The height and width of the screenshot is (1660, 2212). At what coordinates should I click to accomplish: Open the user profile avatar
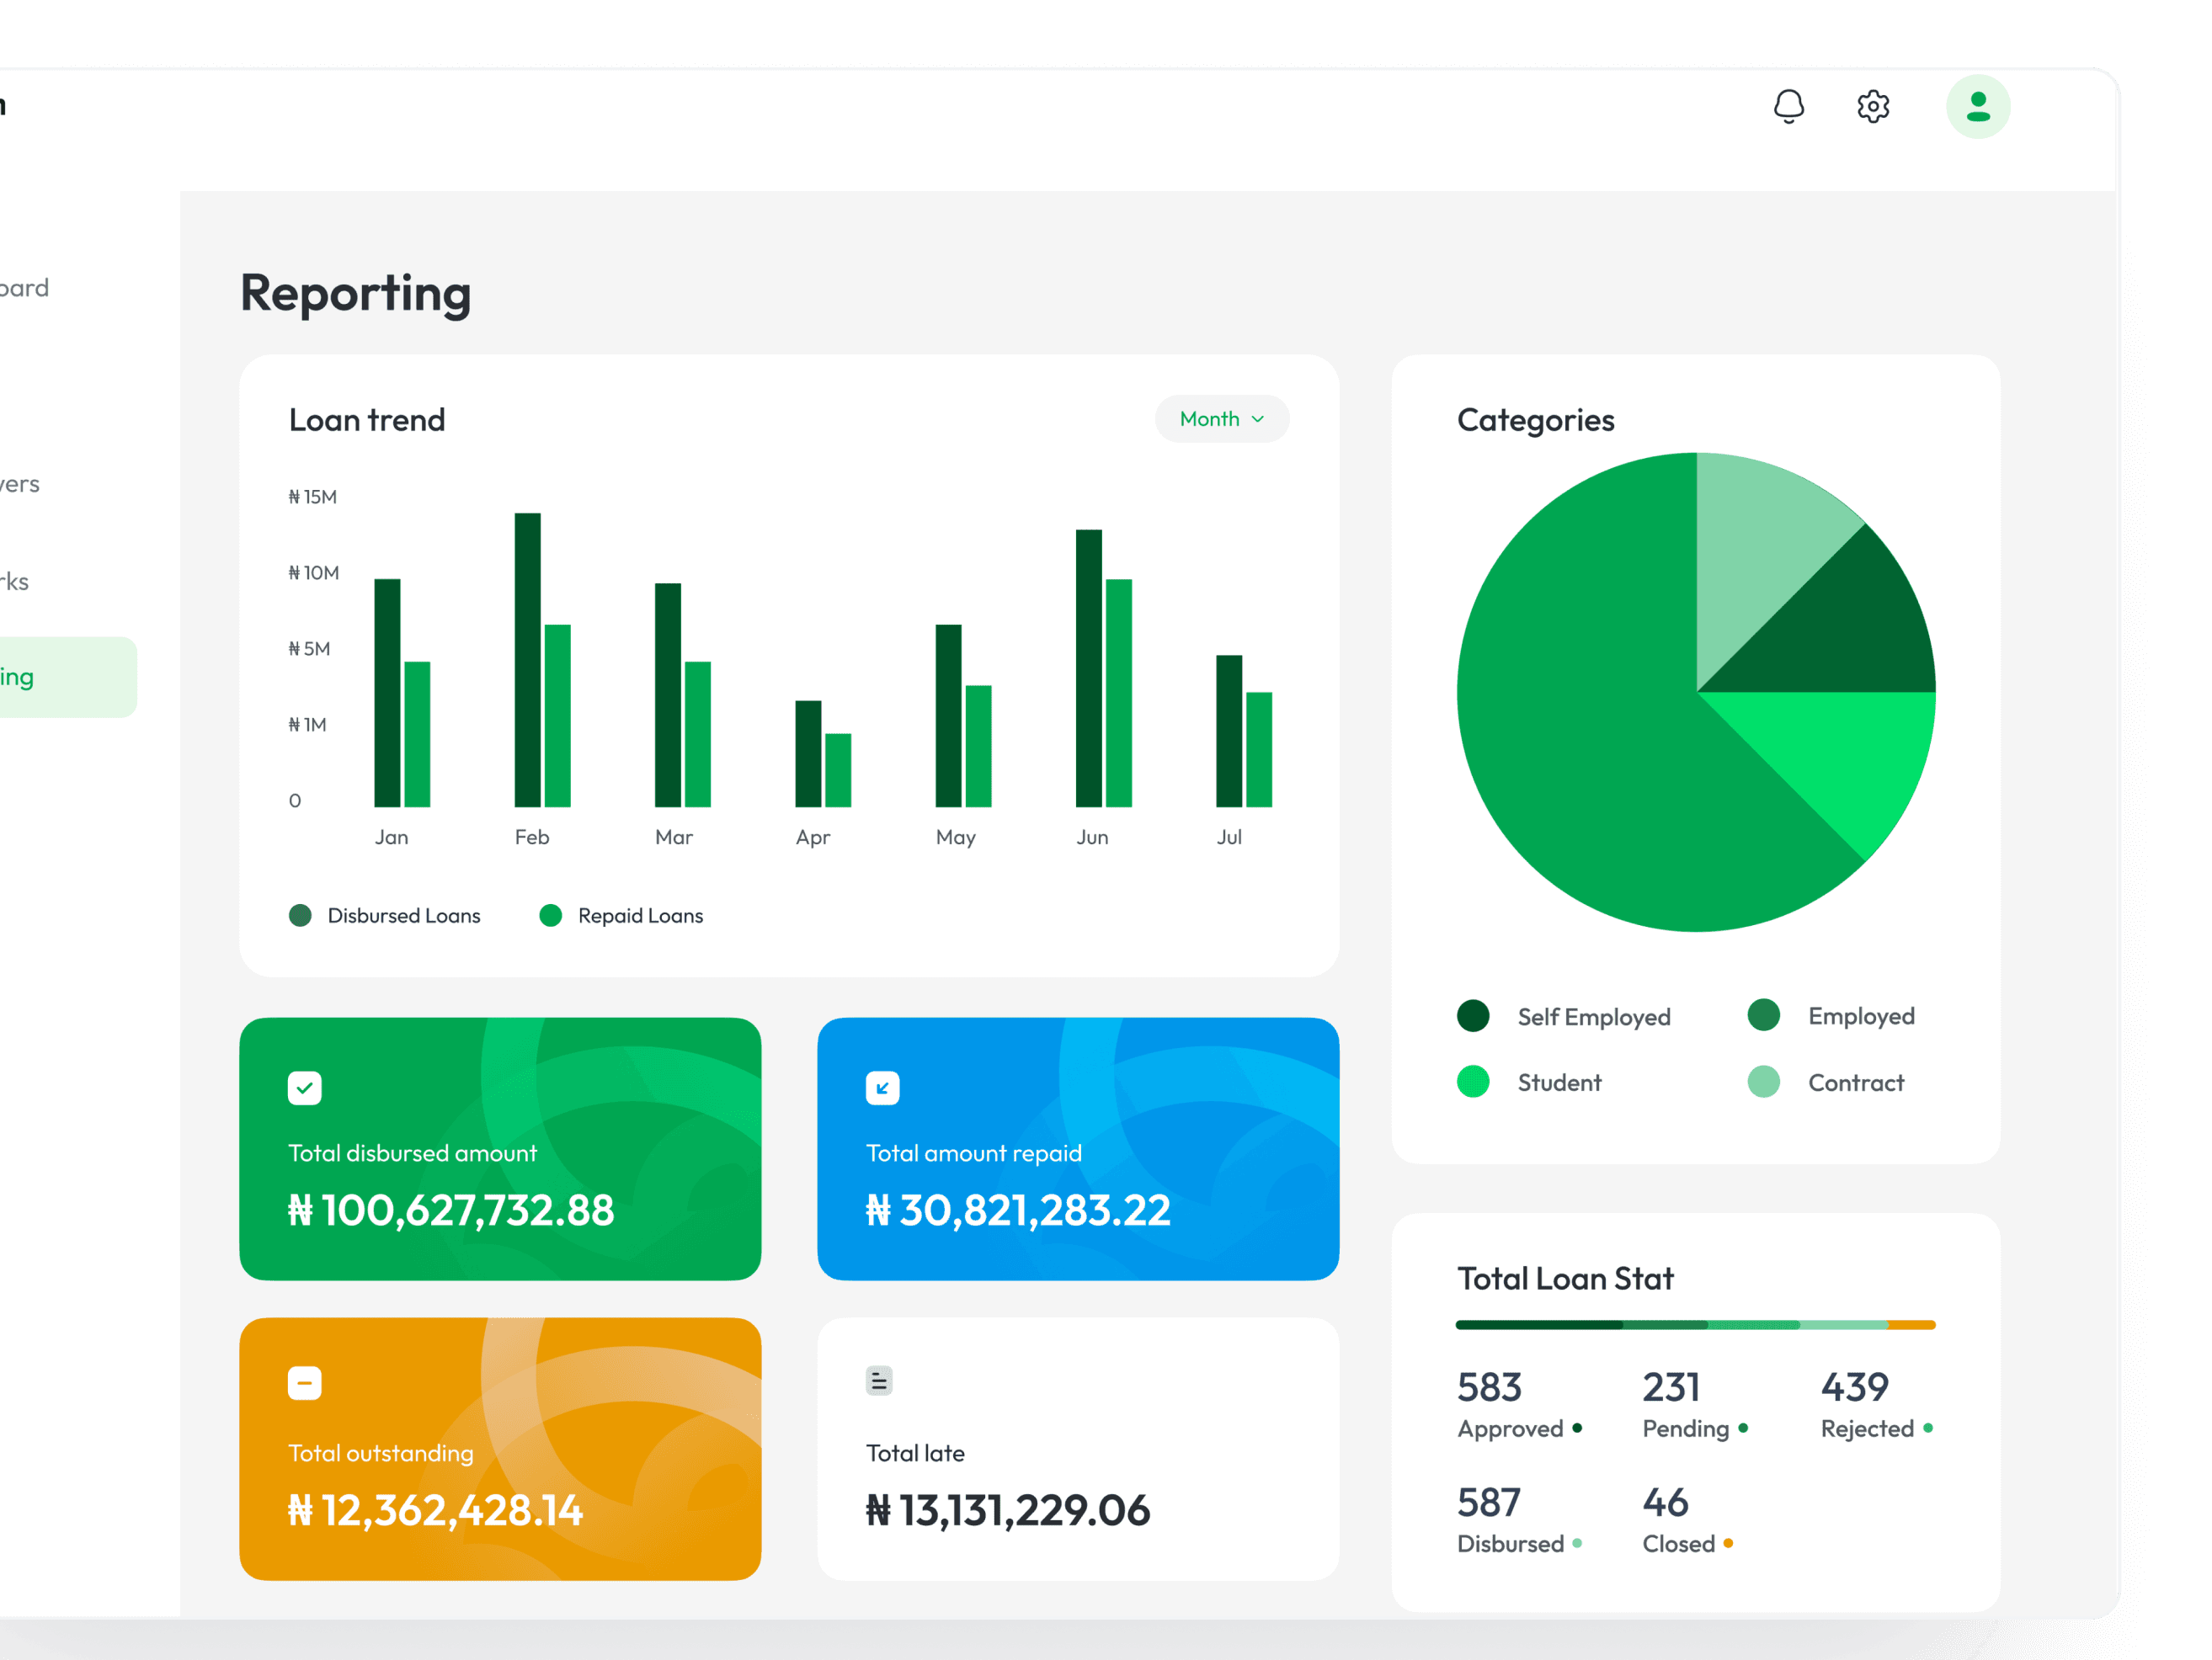tap(1977, 106)
